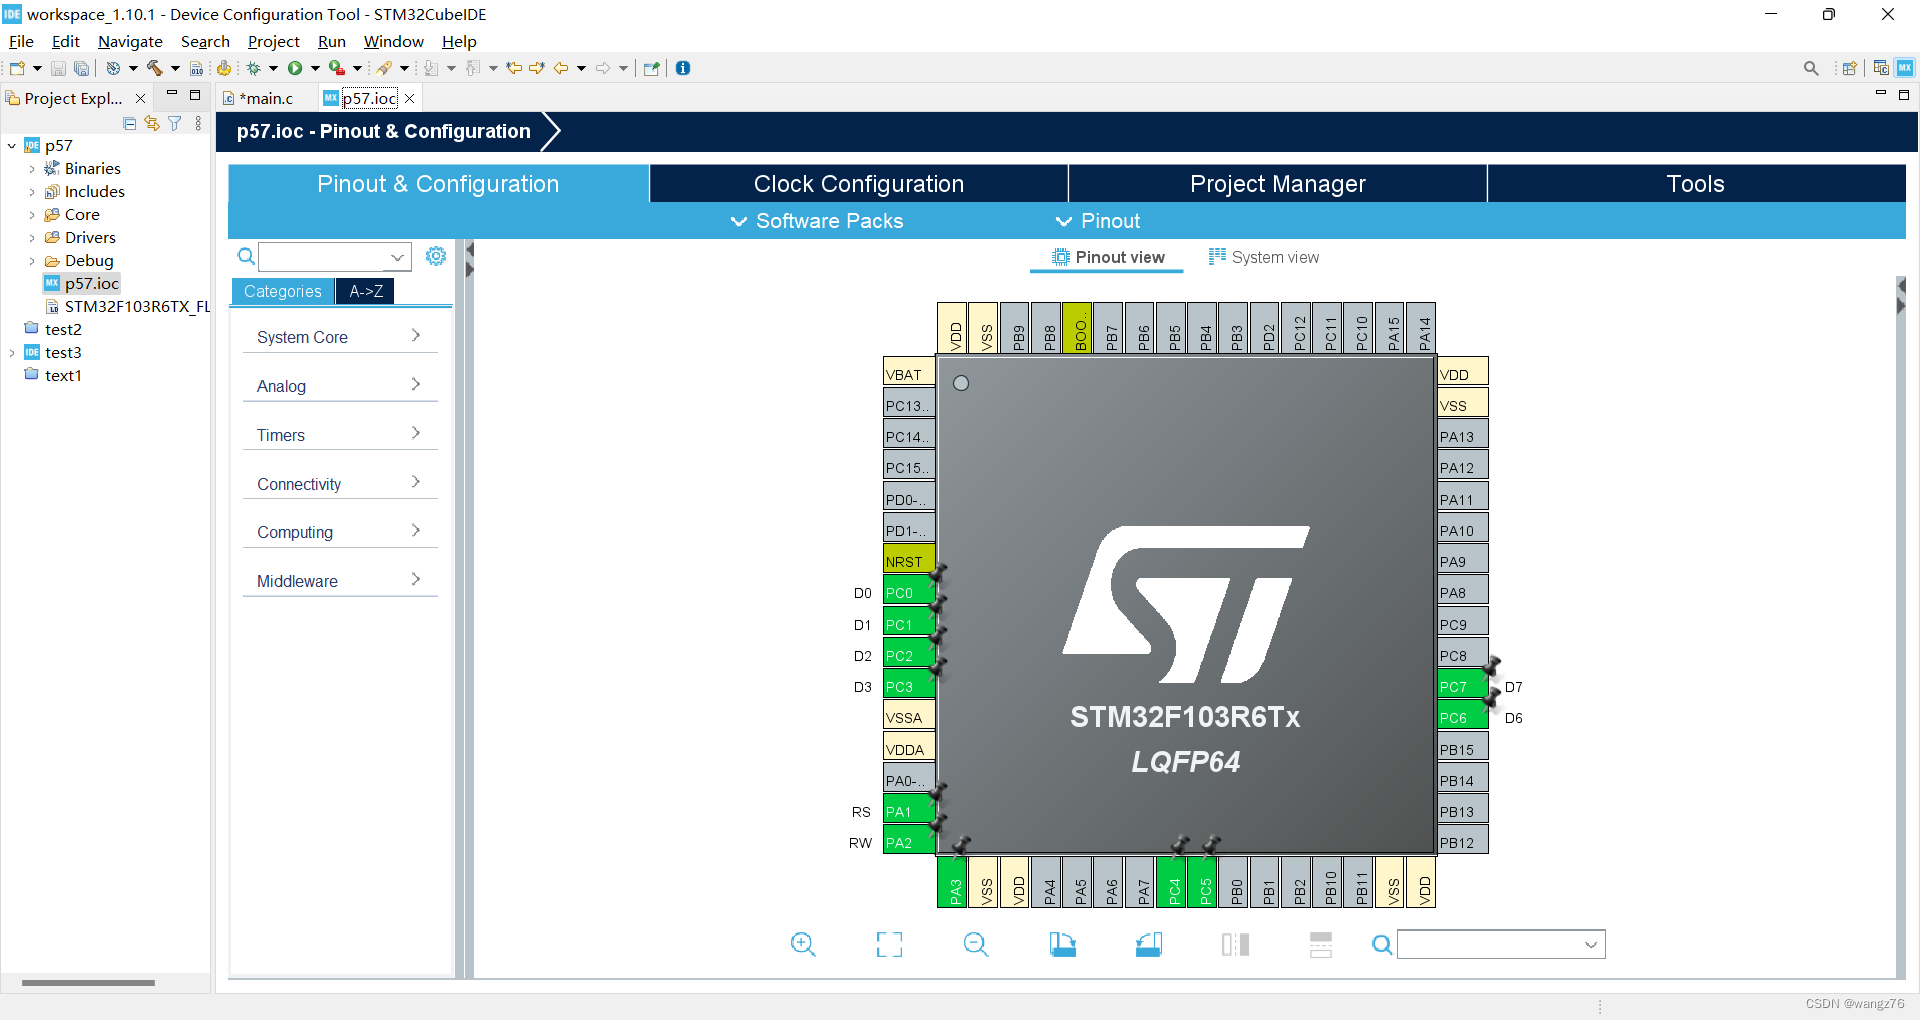1920x1020 pixels.
Task: Open the pin search combo box dropdown
Action: tap(1590, 945)
